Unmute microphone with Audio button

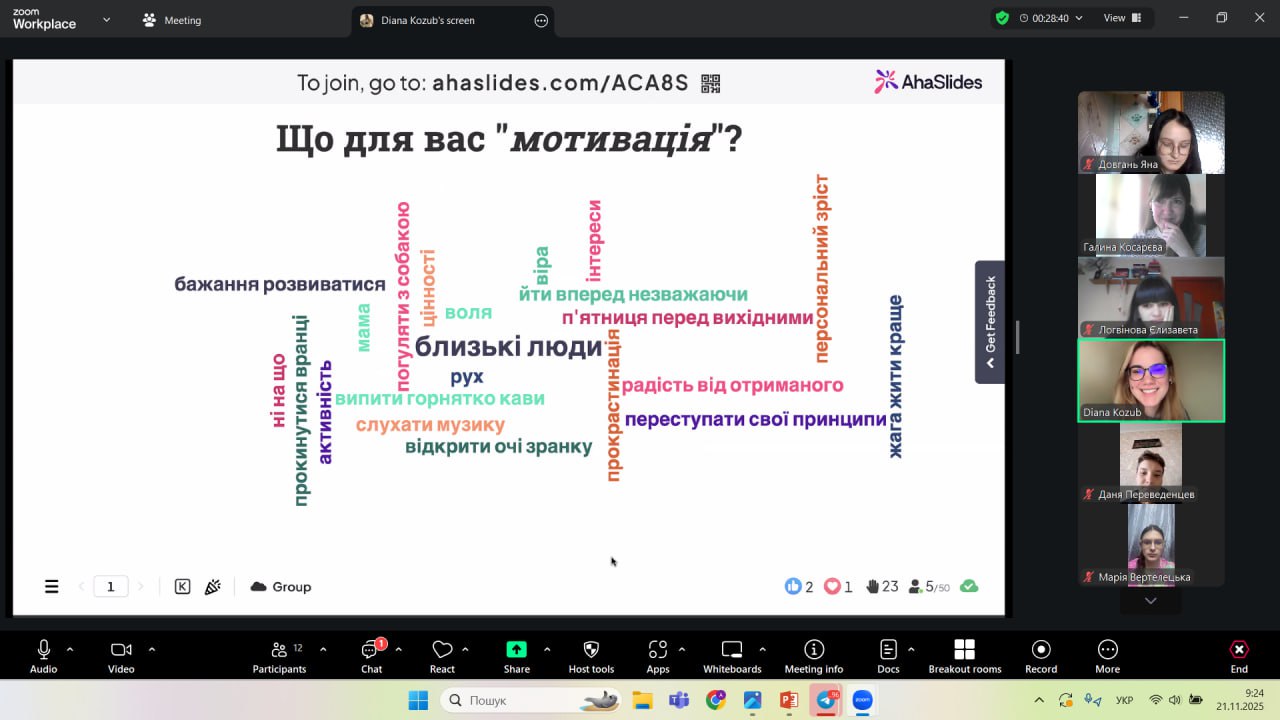(x=43, y=650)
